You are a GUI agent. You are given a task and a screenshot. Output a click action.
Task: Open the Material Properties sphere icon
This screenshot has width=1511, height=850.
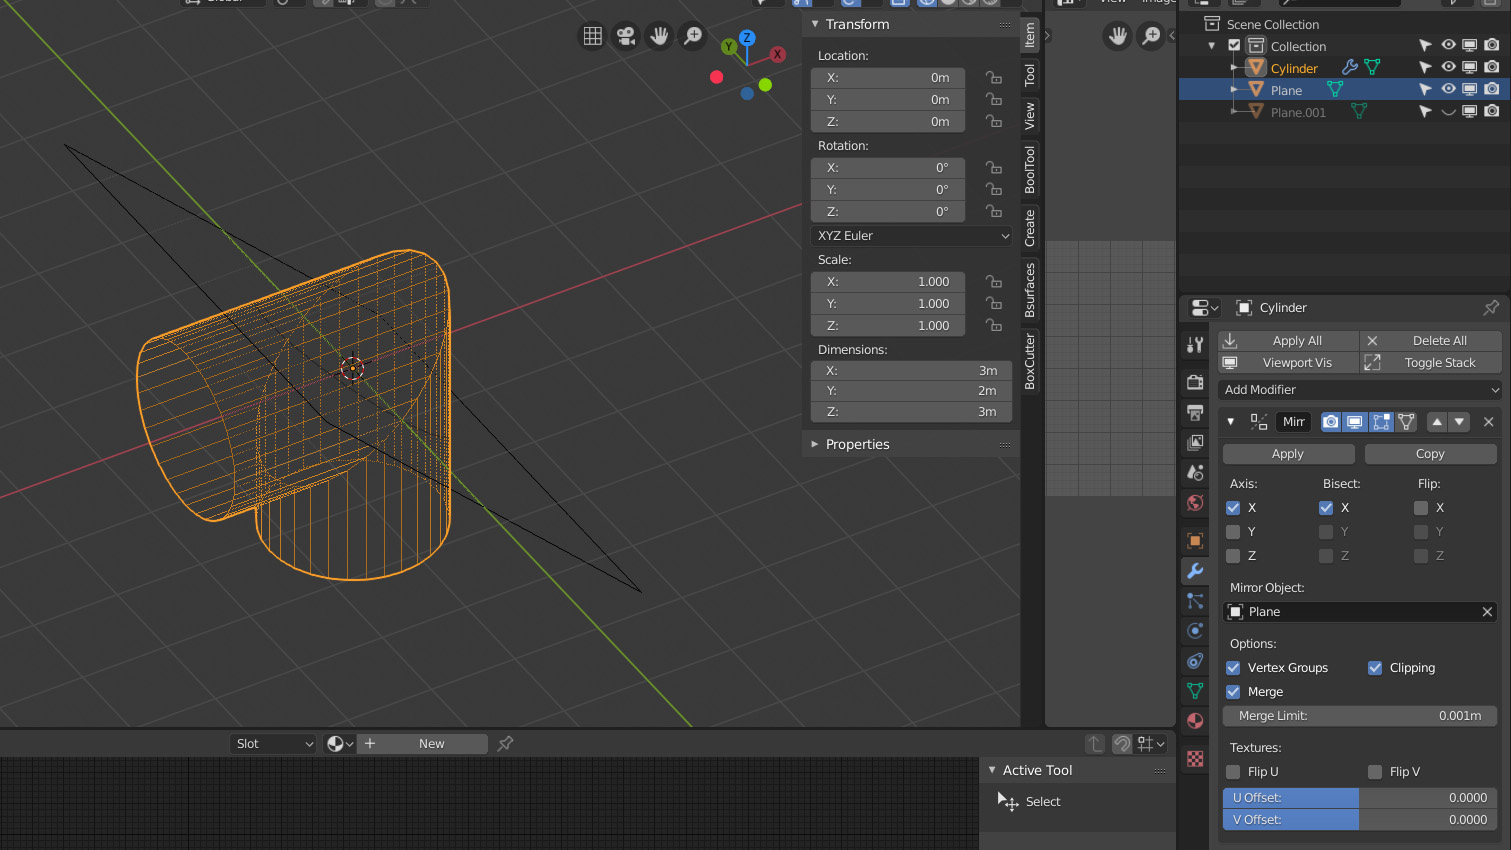1195,720
